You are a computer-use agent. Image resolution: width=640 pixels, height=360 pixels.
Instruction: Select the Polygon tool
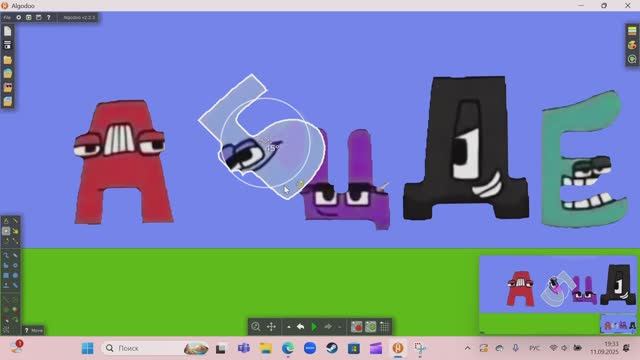[6, 255]
